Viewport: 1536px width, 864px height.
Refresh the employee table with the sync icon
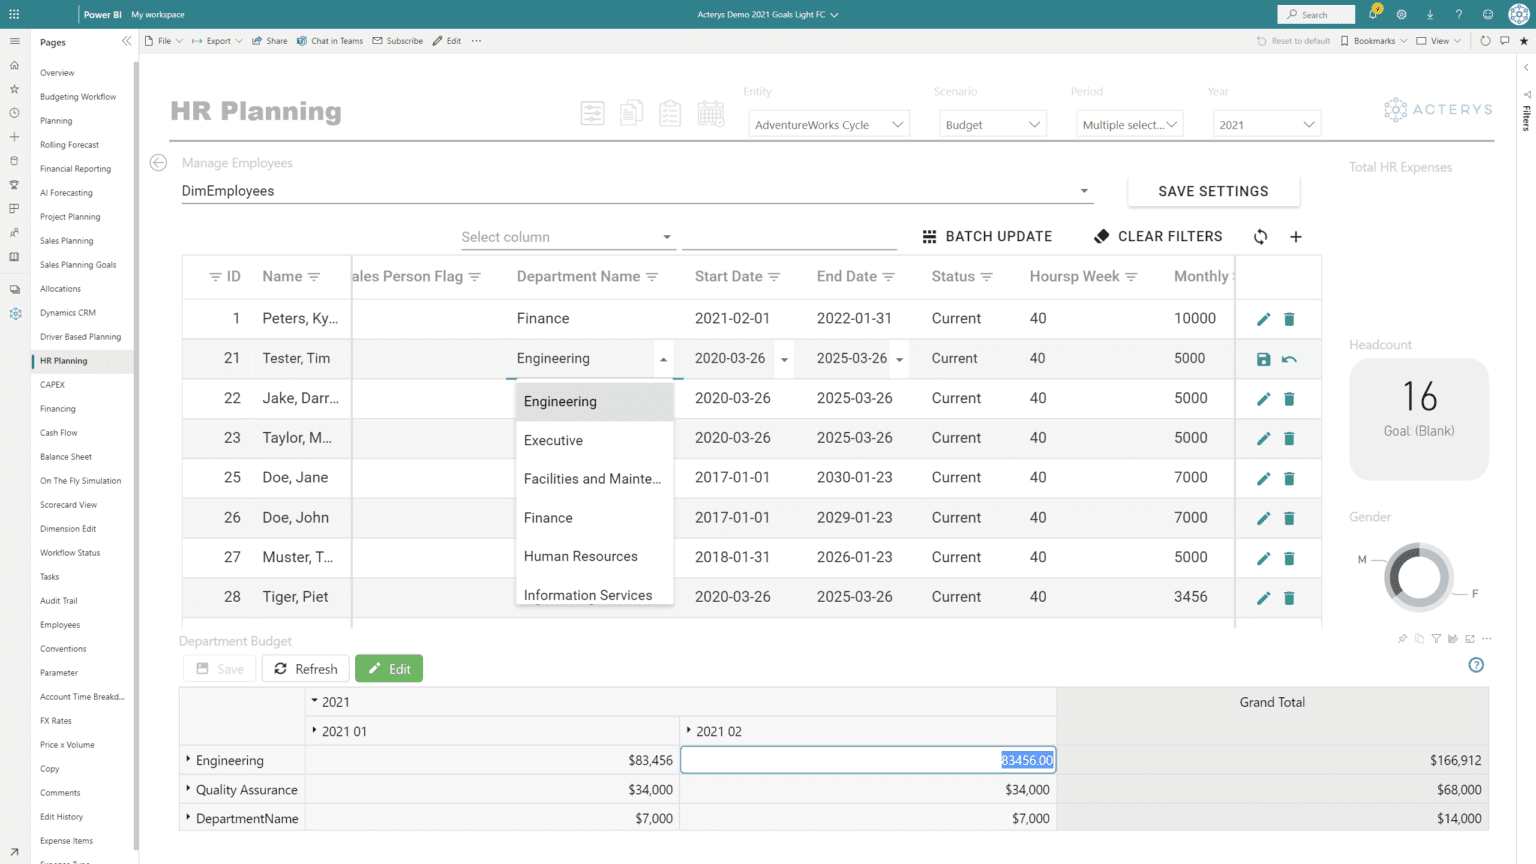(x=1260, y=237)
